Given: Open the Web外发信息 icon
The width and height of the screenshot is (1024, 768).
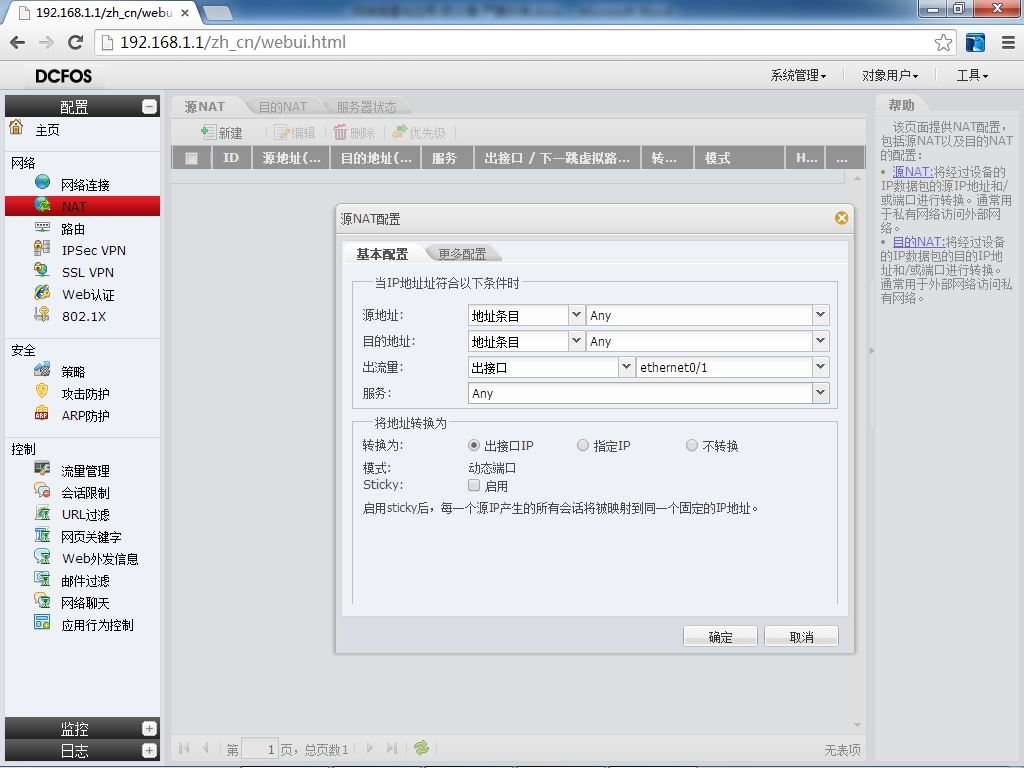Looking at the screenshot, I should (42, 557).
